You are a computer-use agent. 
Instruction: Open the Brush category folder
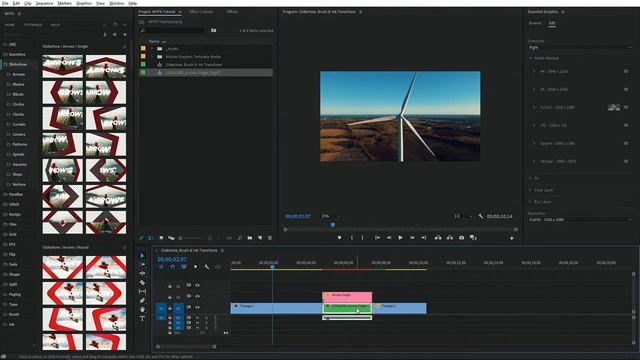(x=13, y=315)
